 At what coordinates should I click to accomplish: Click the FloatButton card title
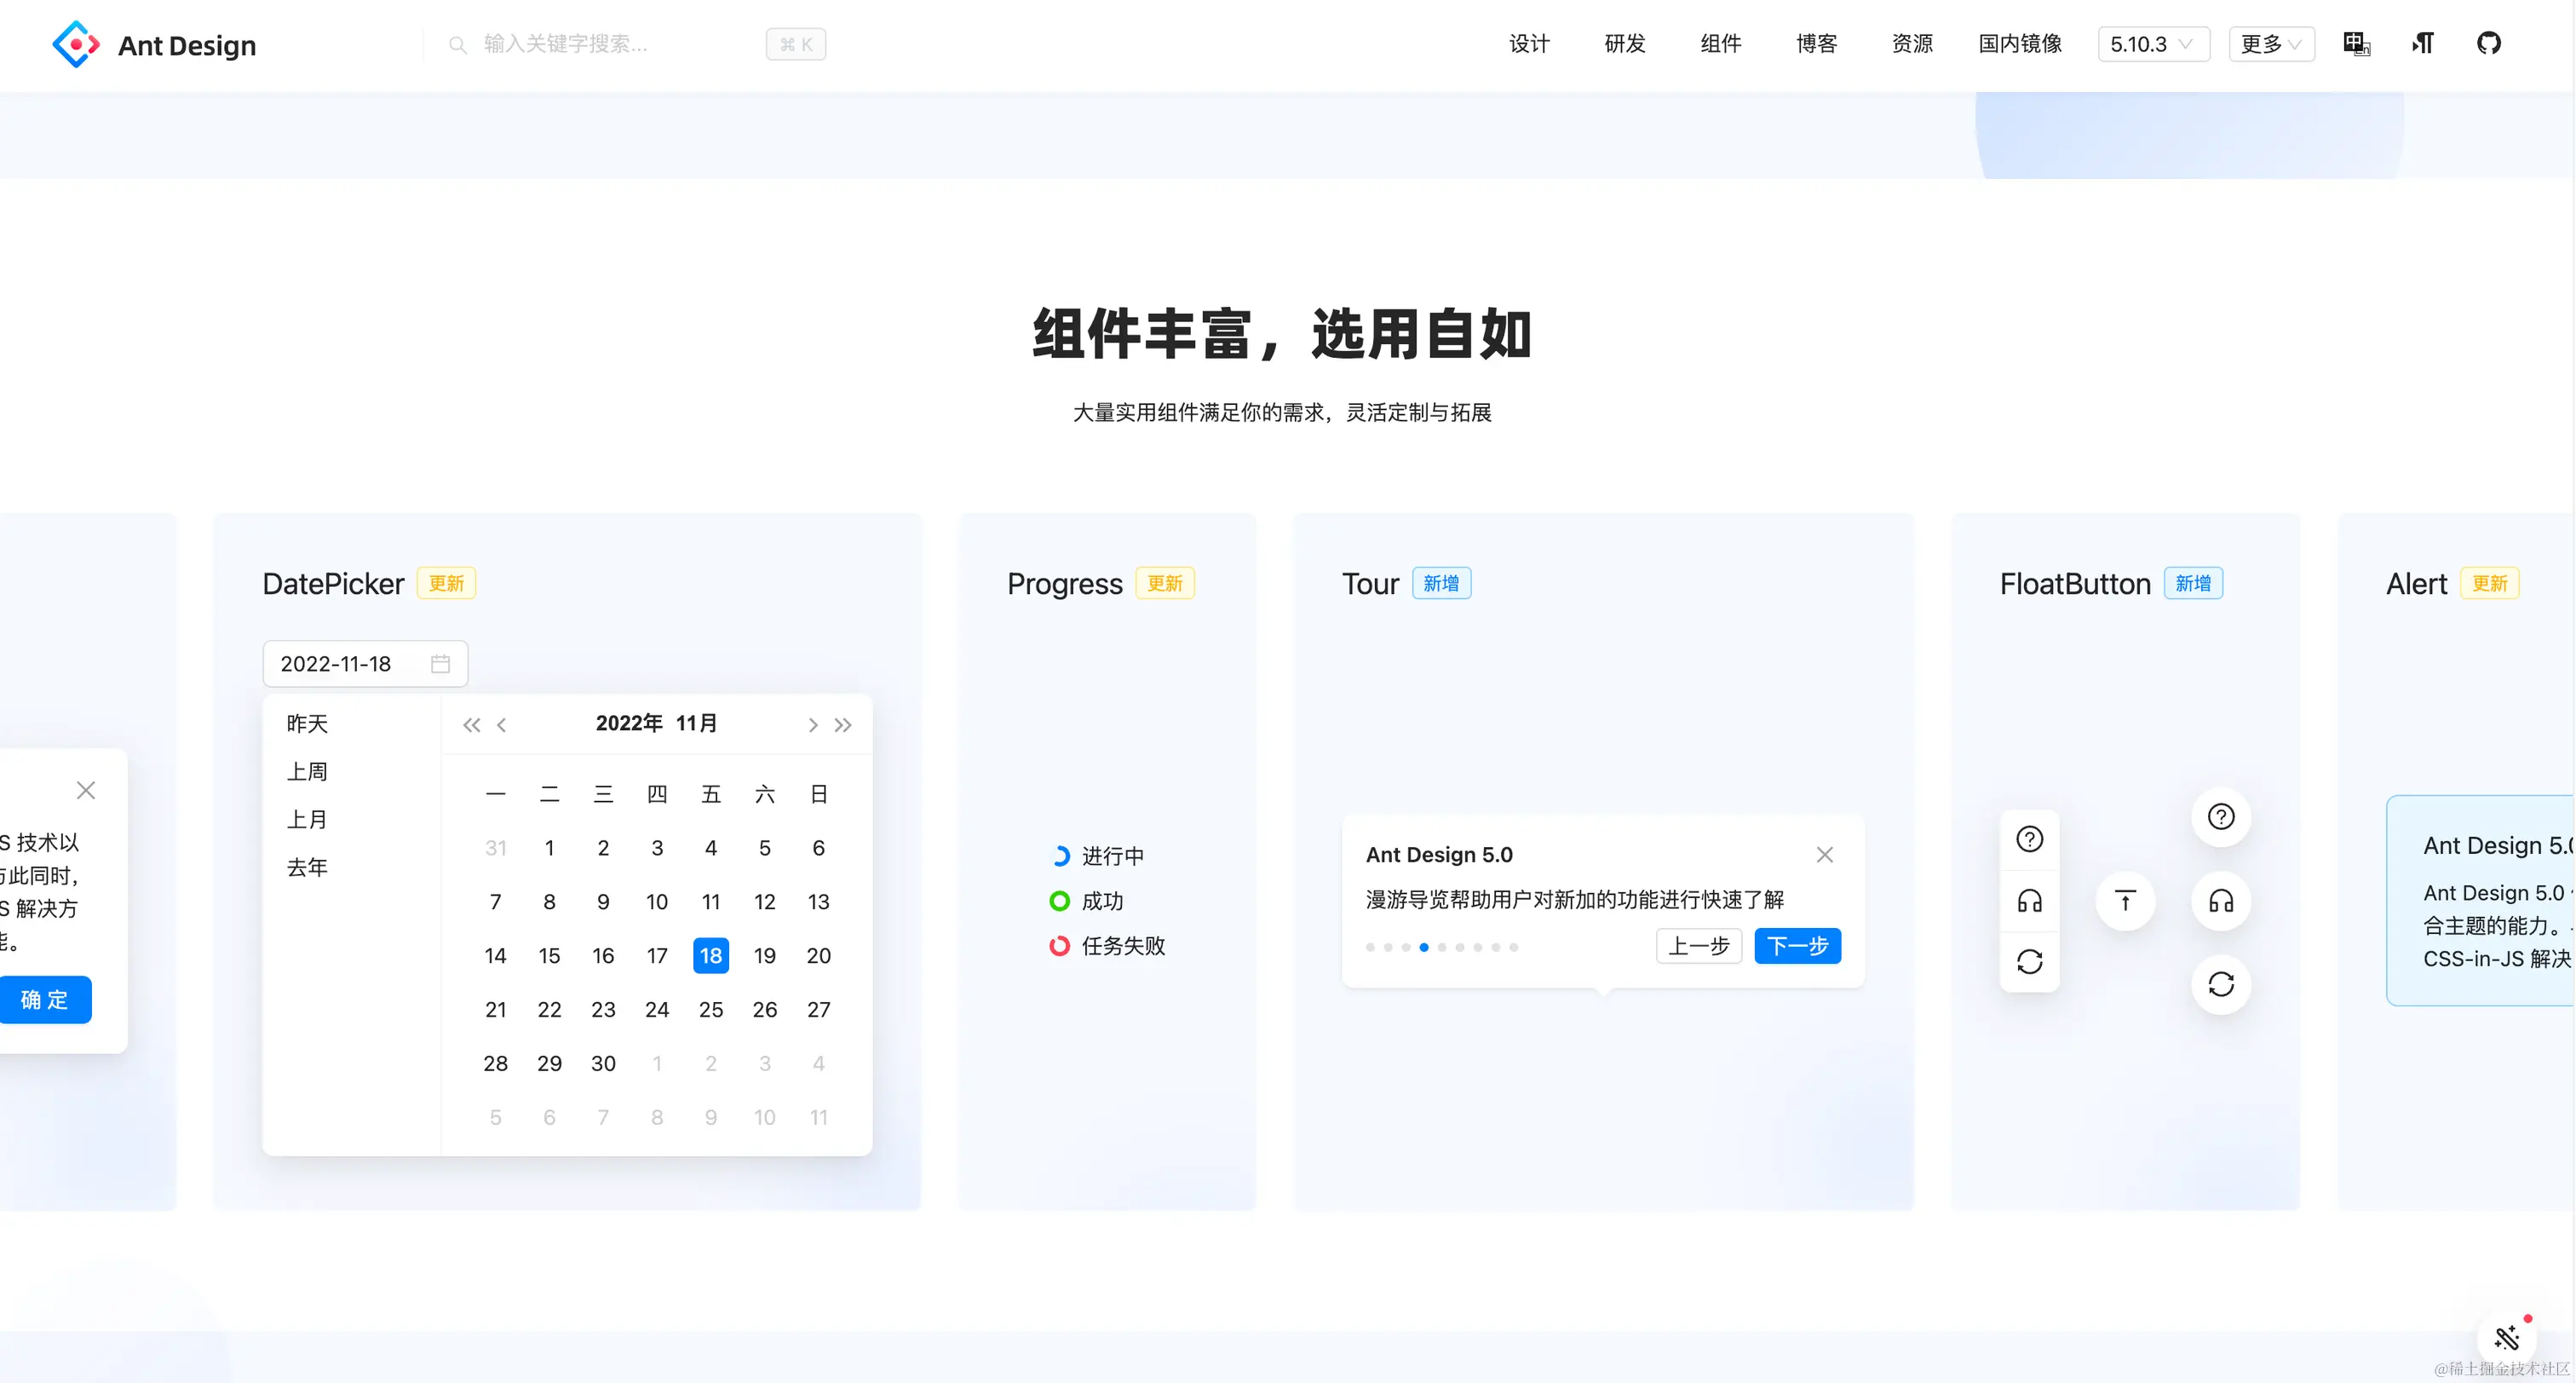[2075, 584]
